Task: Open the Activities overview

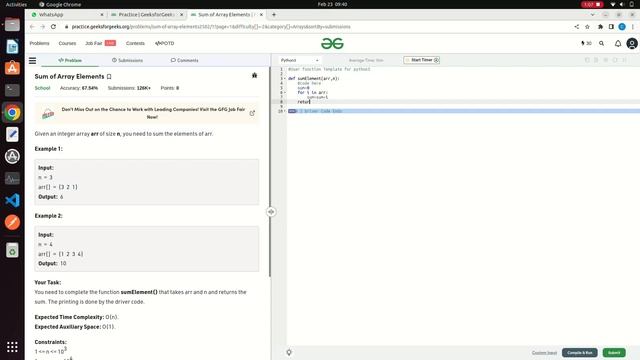Action: pos(16,4)
